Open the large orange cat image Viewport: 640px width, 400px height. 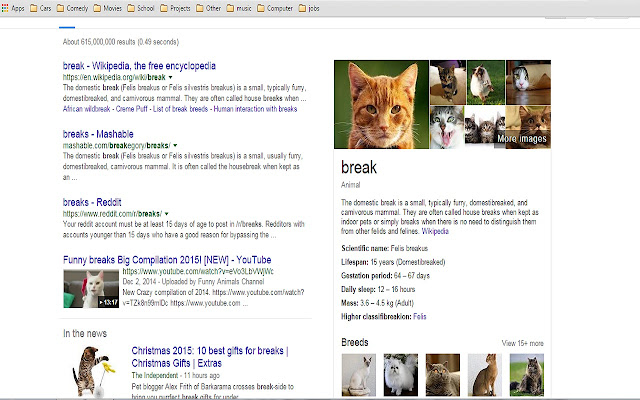click(x=381, y=104)
